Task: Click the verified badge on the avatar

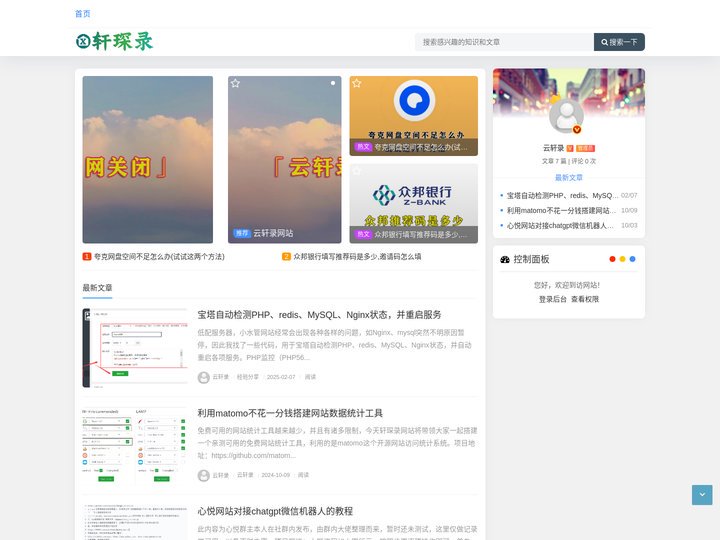Action: tap(577, 130)
